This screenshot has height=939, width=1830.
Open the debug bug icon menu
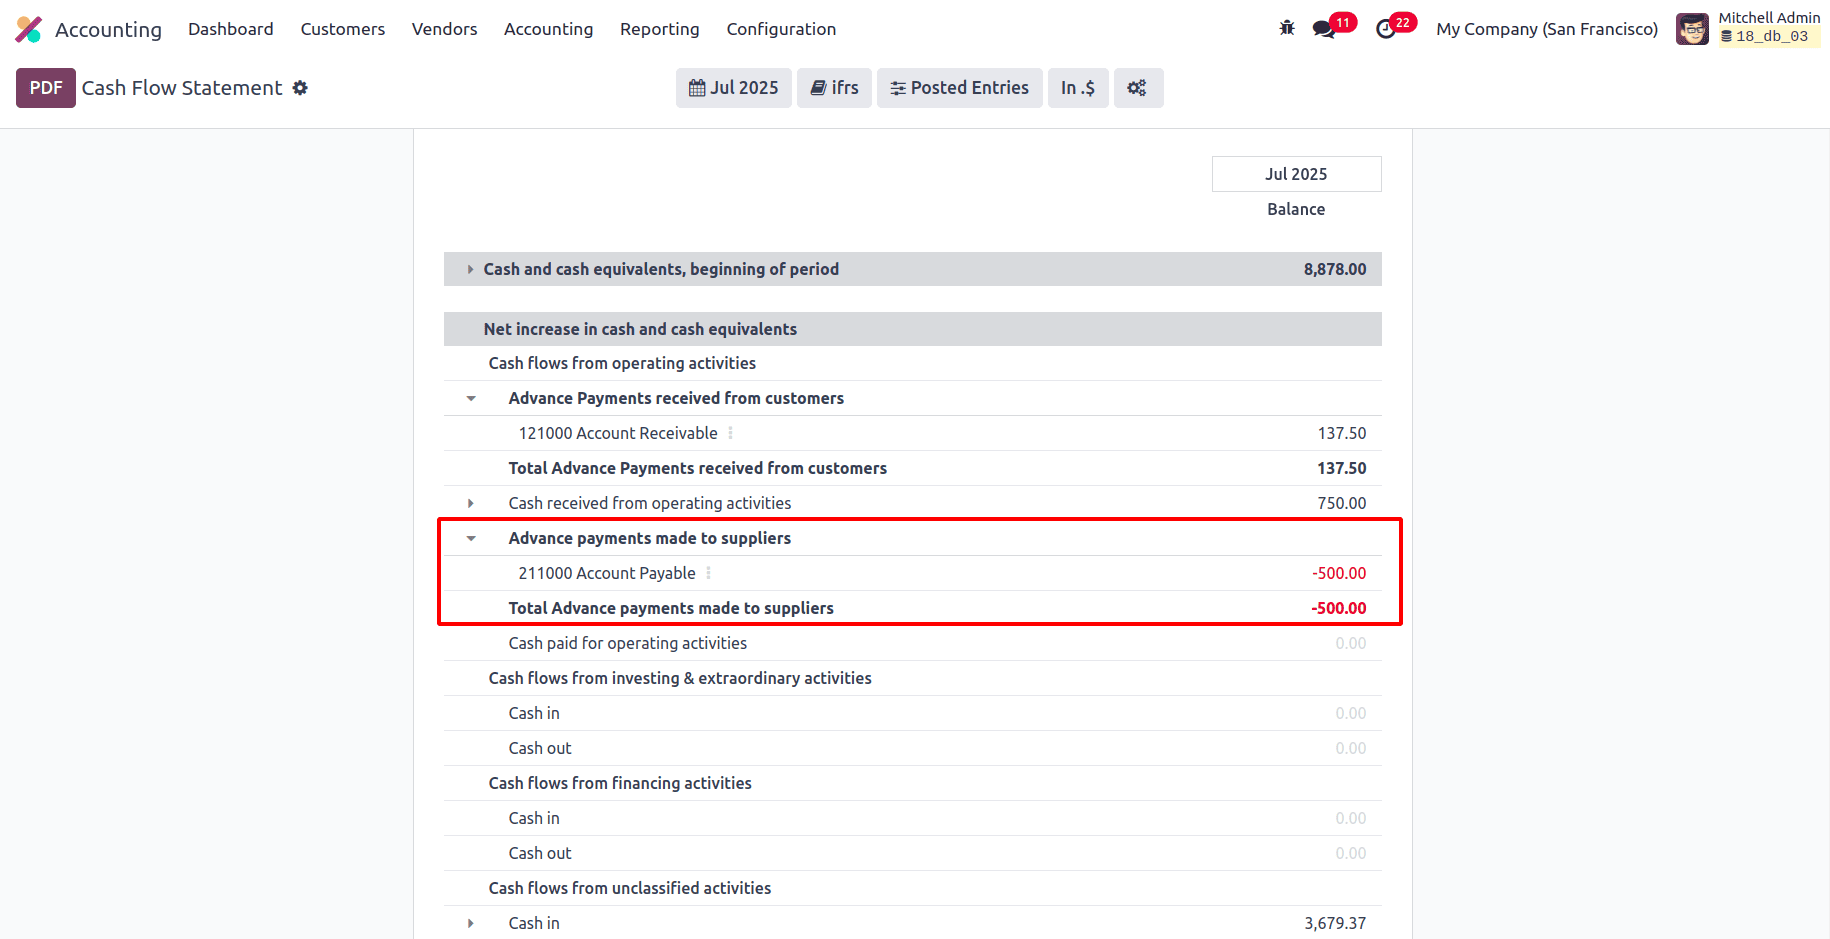(1287, 28)
